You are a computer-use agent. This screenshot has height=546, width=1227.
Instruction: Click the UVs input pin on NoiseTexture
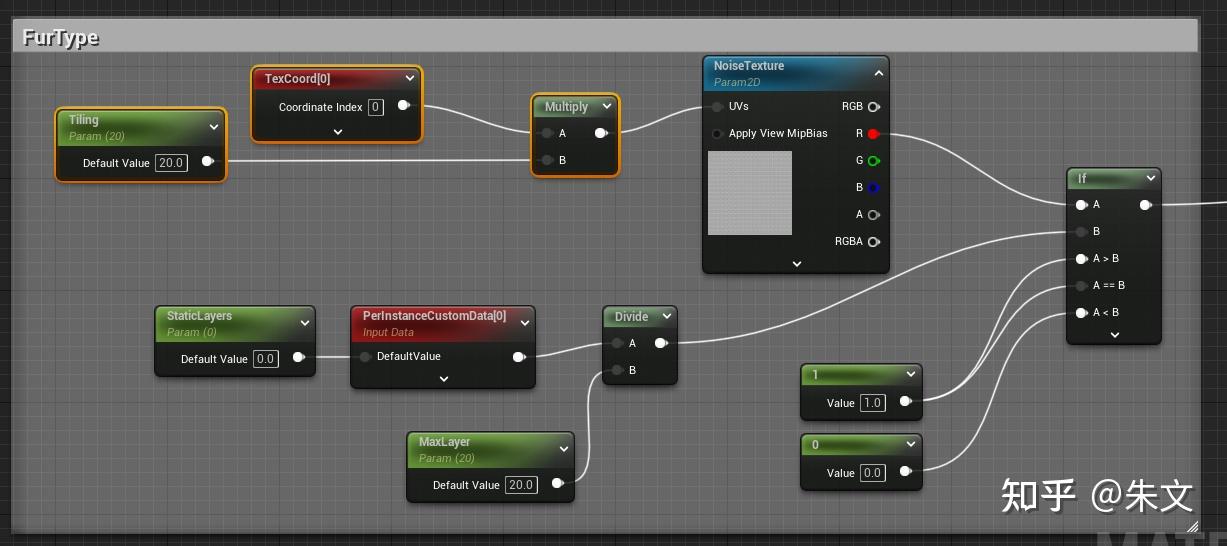click(x=717, y=106)
